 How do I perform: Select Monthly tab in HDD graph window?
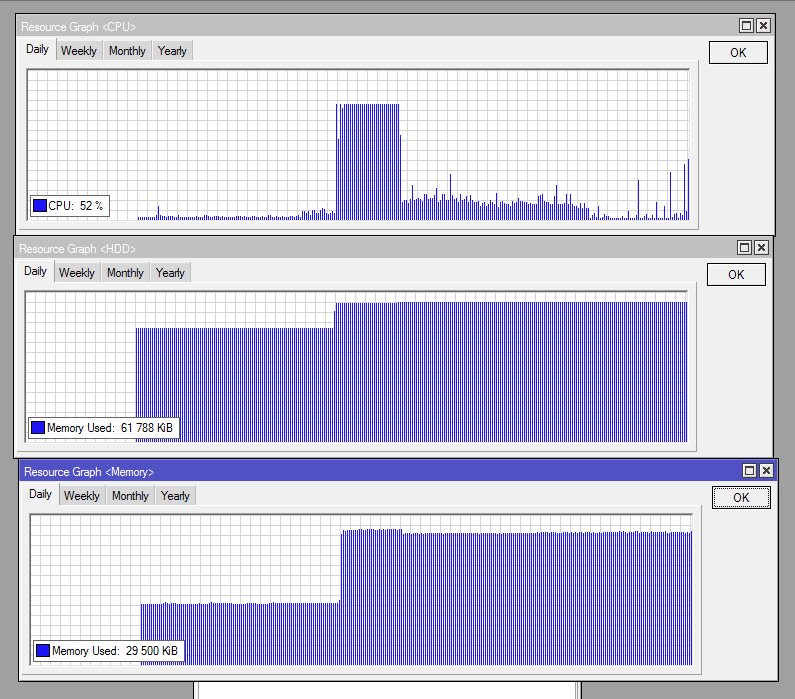click(x=125, y=273)
